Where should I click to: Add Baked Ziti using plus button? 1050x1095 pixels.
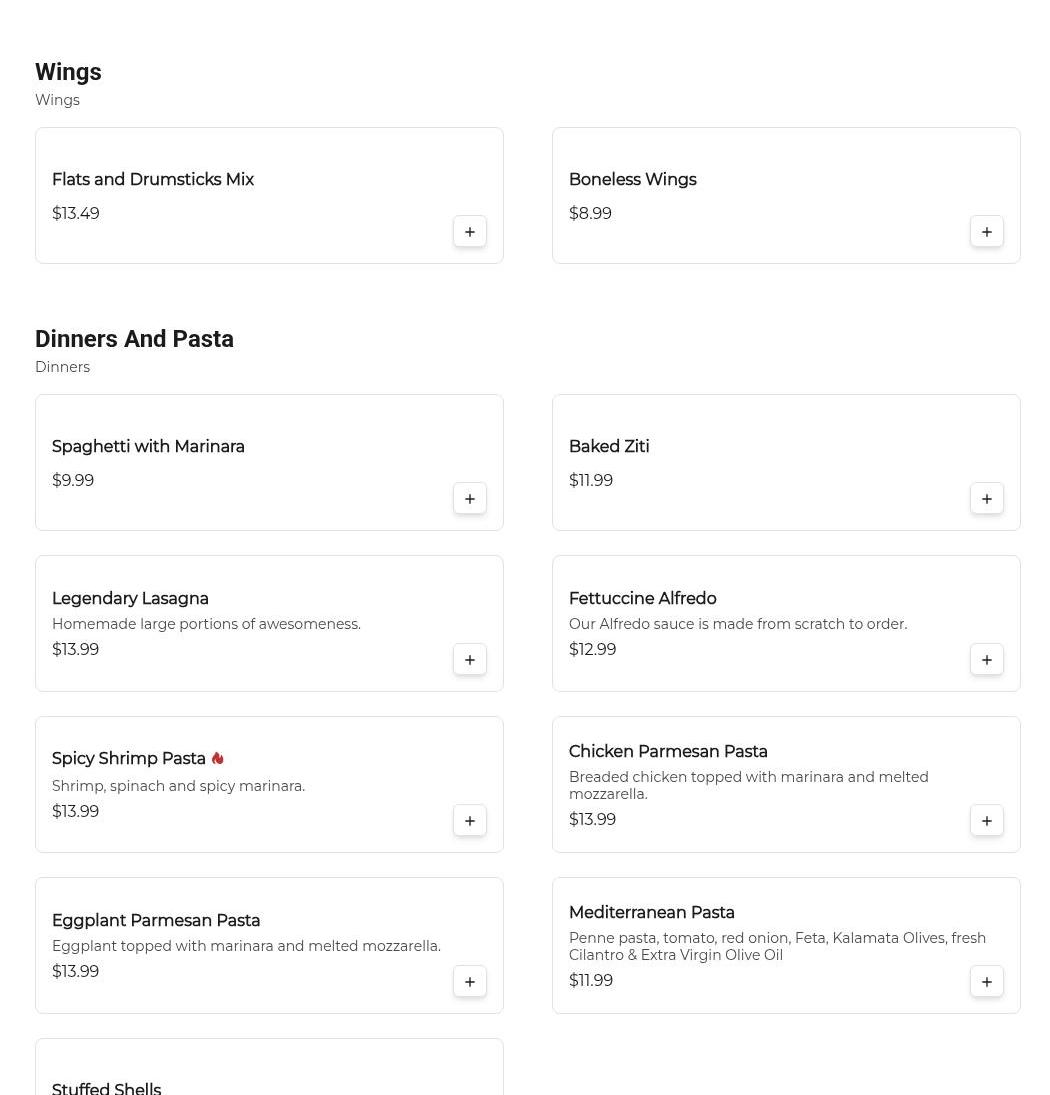click(987, 499)
